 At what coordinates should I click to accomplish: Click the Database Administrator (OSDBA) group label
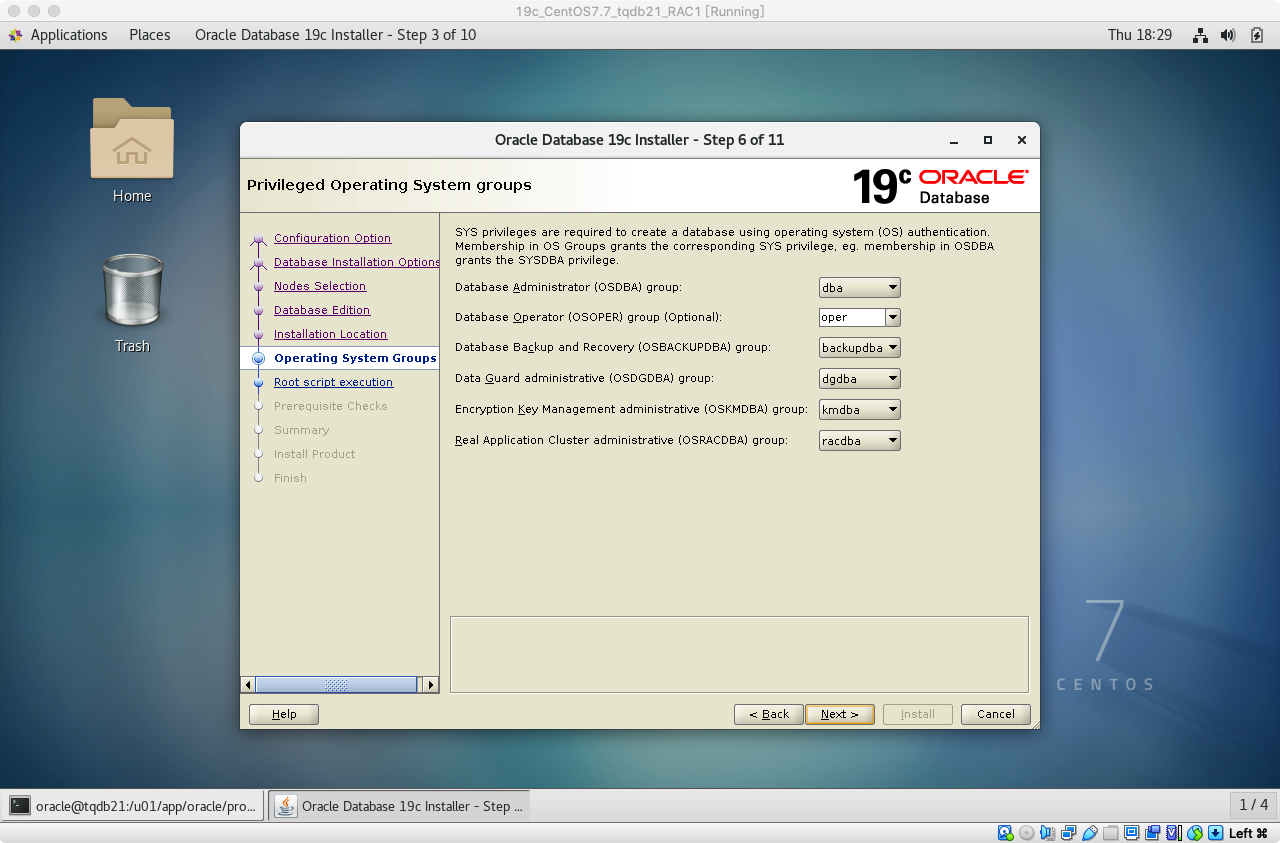click(x=568, y=287)
